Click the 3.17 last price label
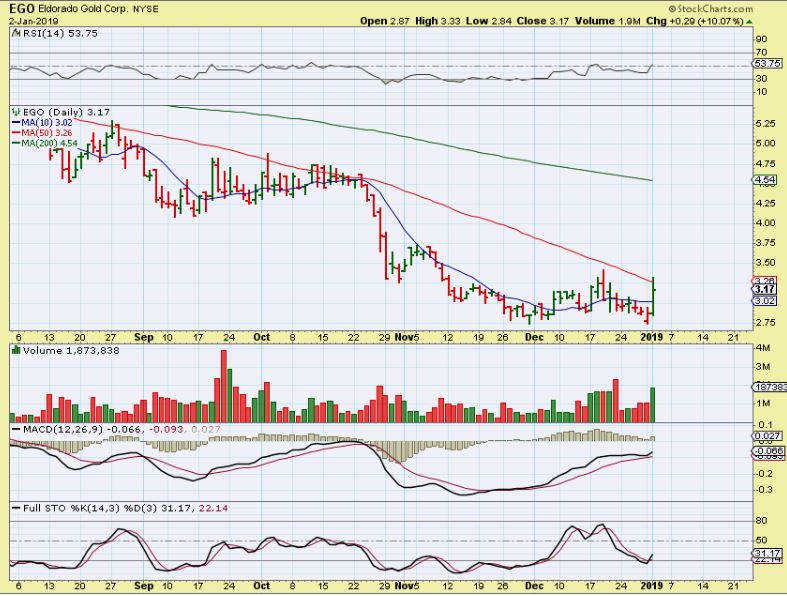Screen dimensions: 787x596 (764, 289)
